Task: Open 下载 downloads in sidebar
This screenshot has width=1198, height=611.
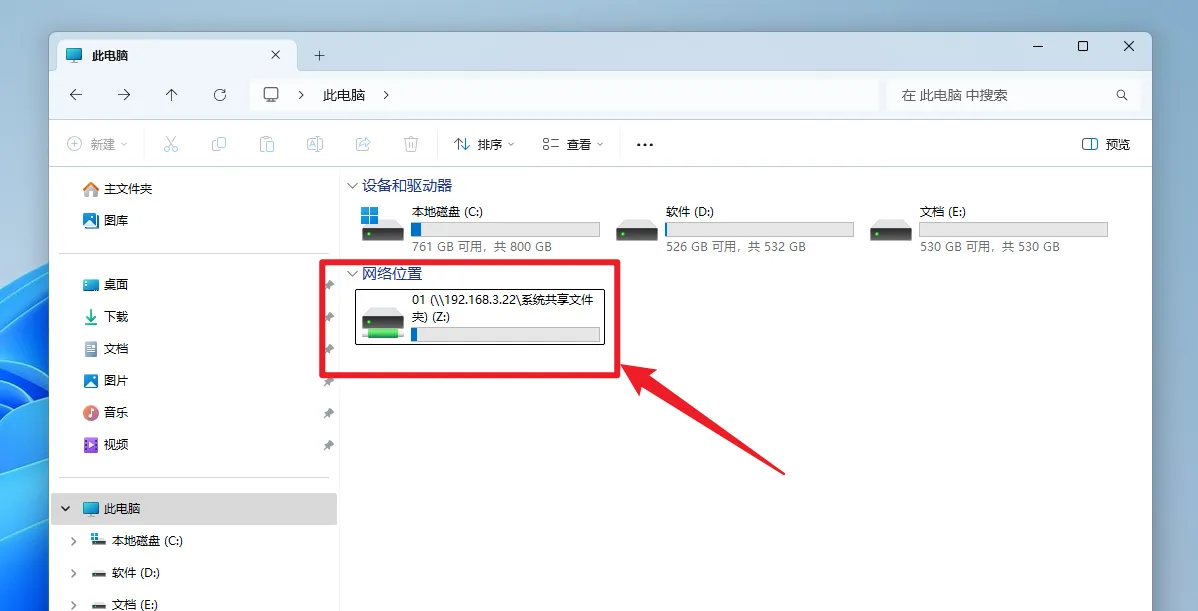Action: [x=105, y=316]
